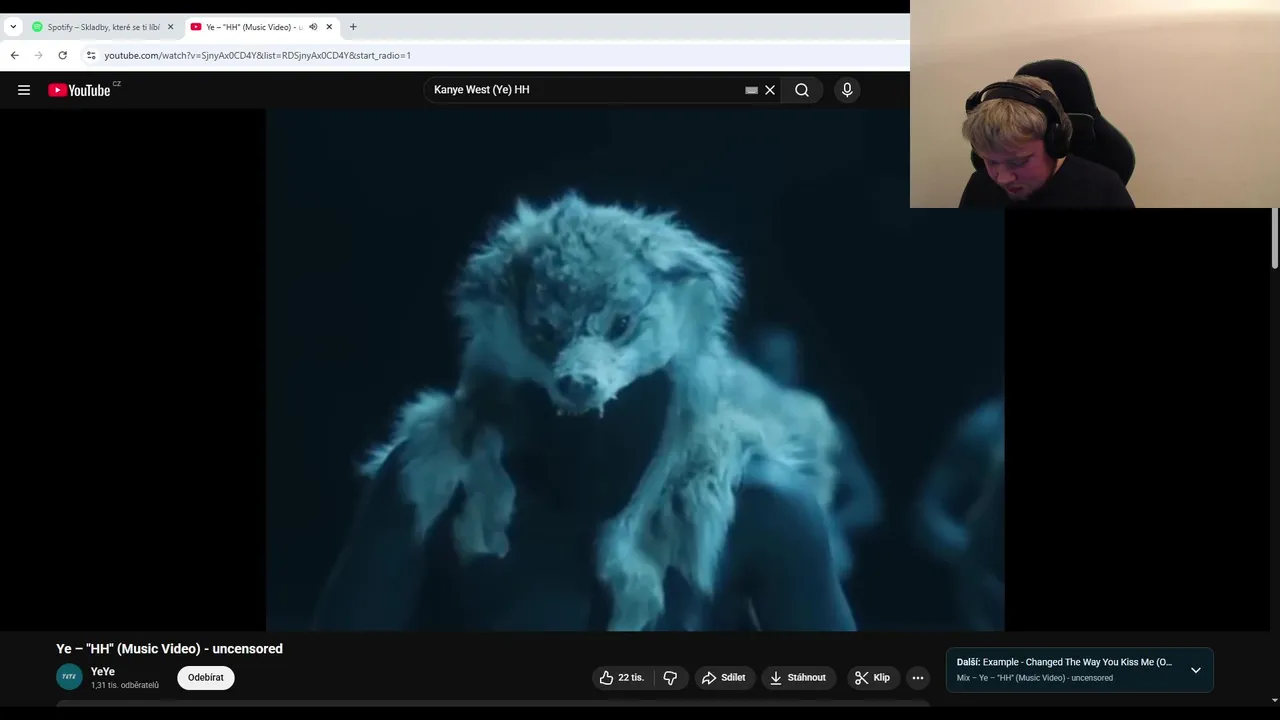This screenshot has width=1280, height=720.
Task: Go to YouTube home via the logo
Action: click(79, 90)
